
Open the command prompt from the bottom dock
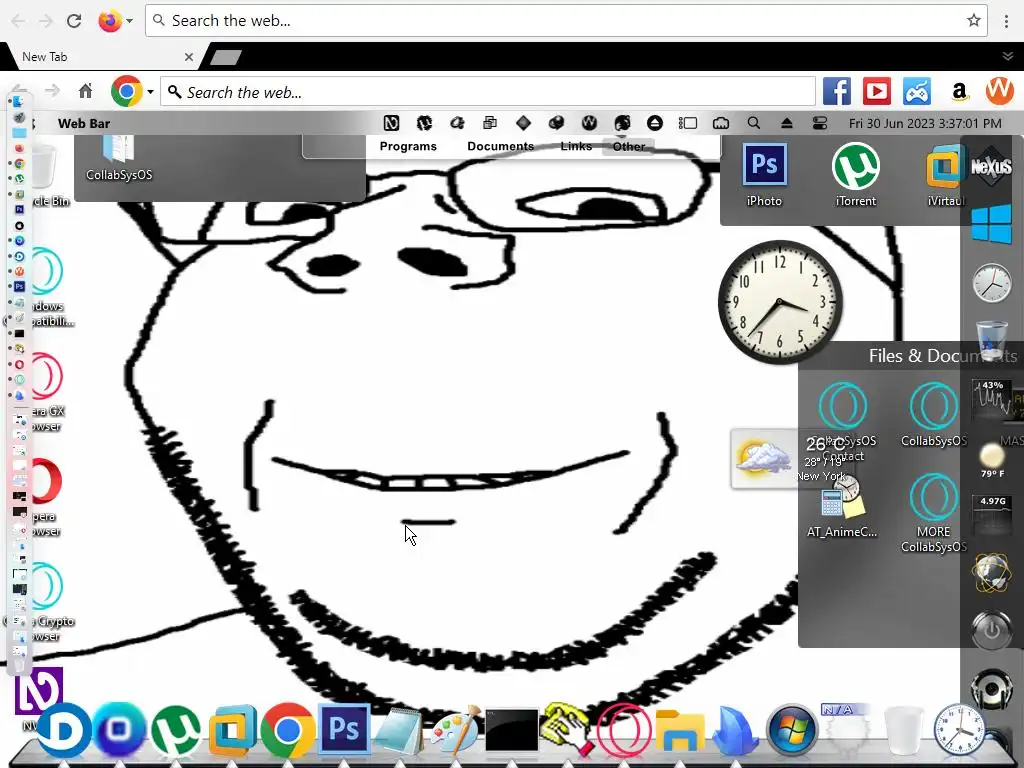click(511, 730)
